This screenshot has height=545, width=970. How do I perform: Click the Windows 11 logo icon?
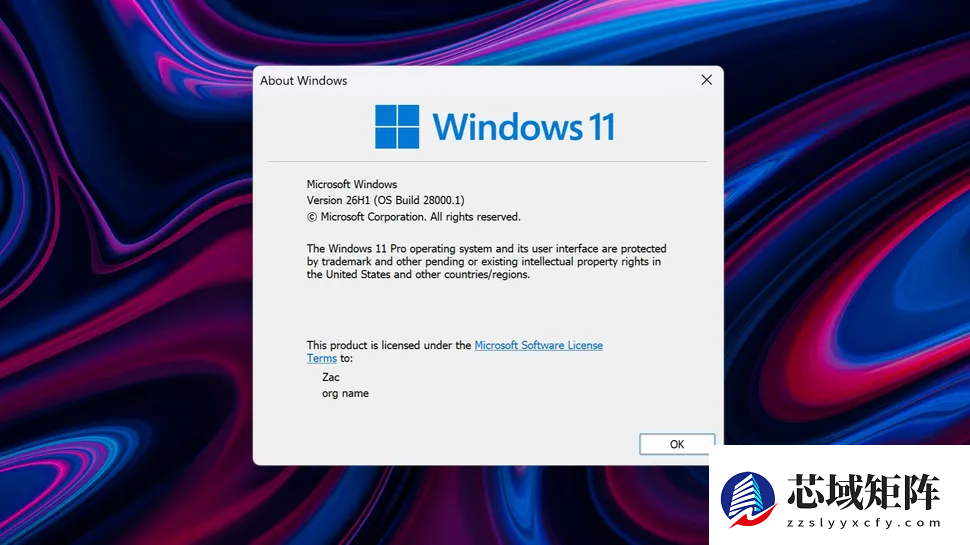(x=397, y=127)
